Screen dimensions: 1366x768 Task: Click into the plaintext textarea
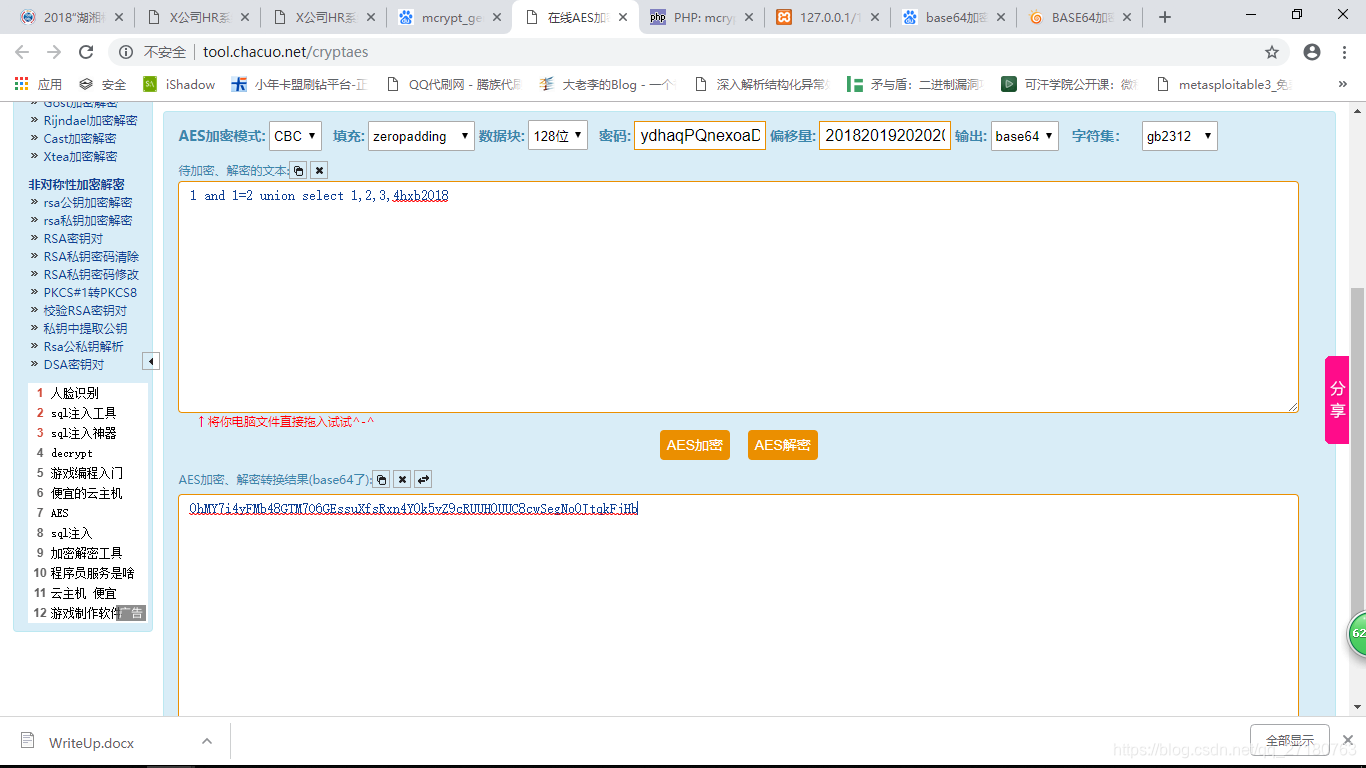click(x=738, y=297)
